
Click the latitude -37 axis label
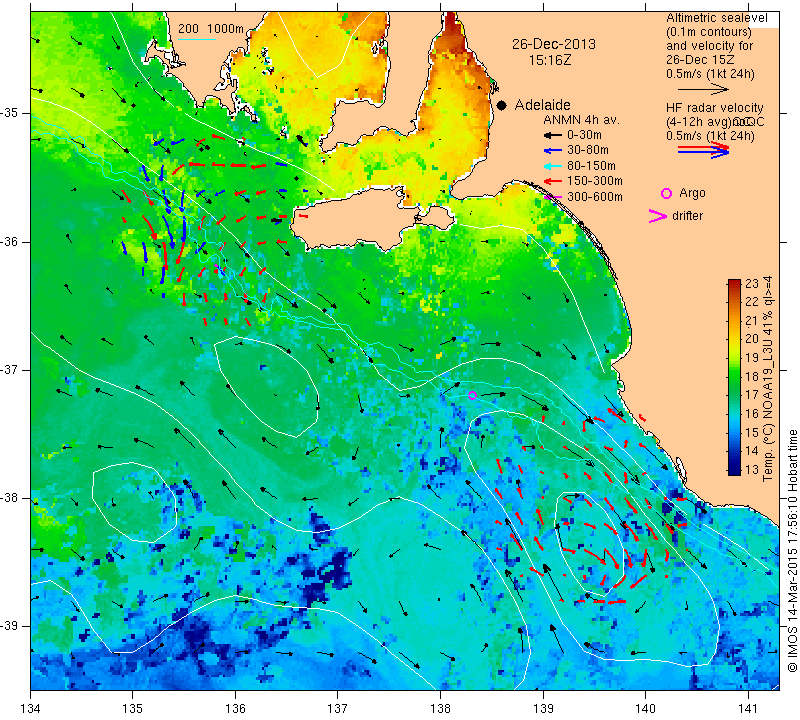click(x=10, y=369)
